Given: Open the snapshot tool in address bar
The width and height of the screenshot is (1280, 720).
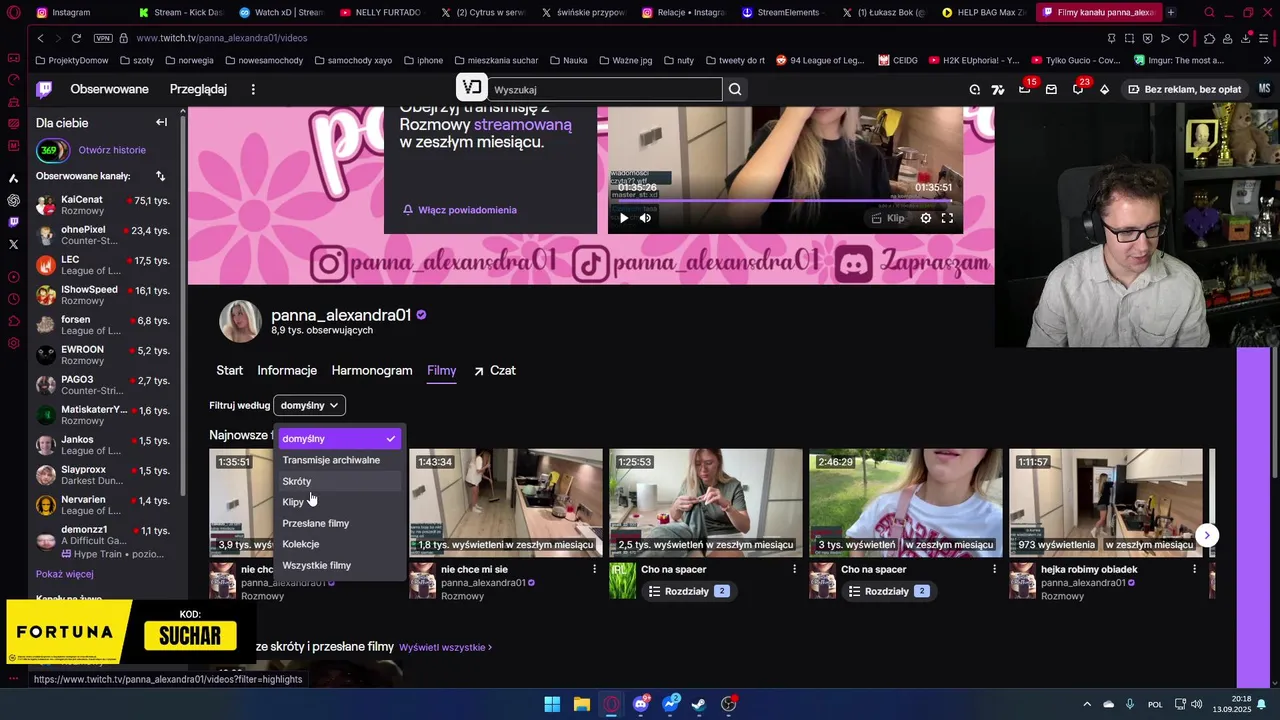Looking at the screenshot, I should pyautogui.click(x=1130, y=38).
